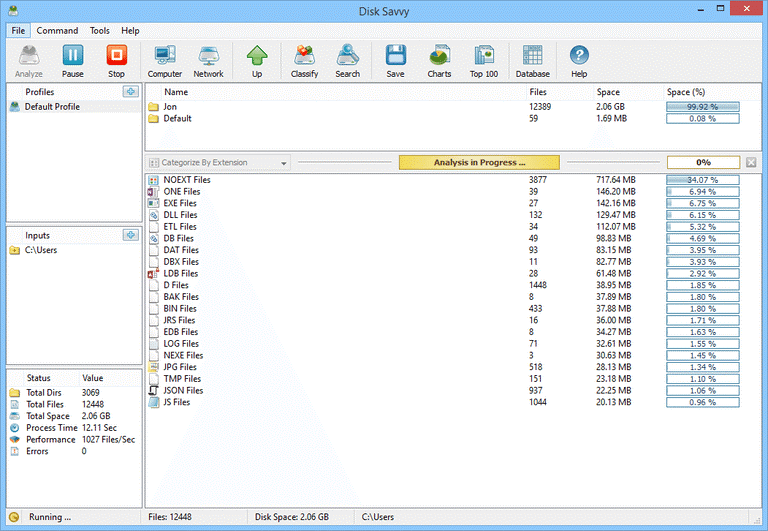Open the Charts view

pyautogui.click(x=439, y=61)
